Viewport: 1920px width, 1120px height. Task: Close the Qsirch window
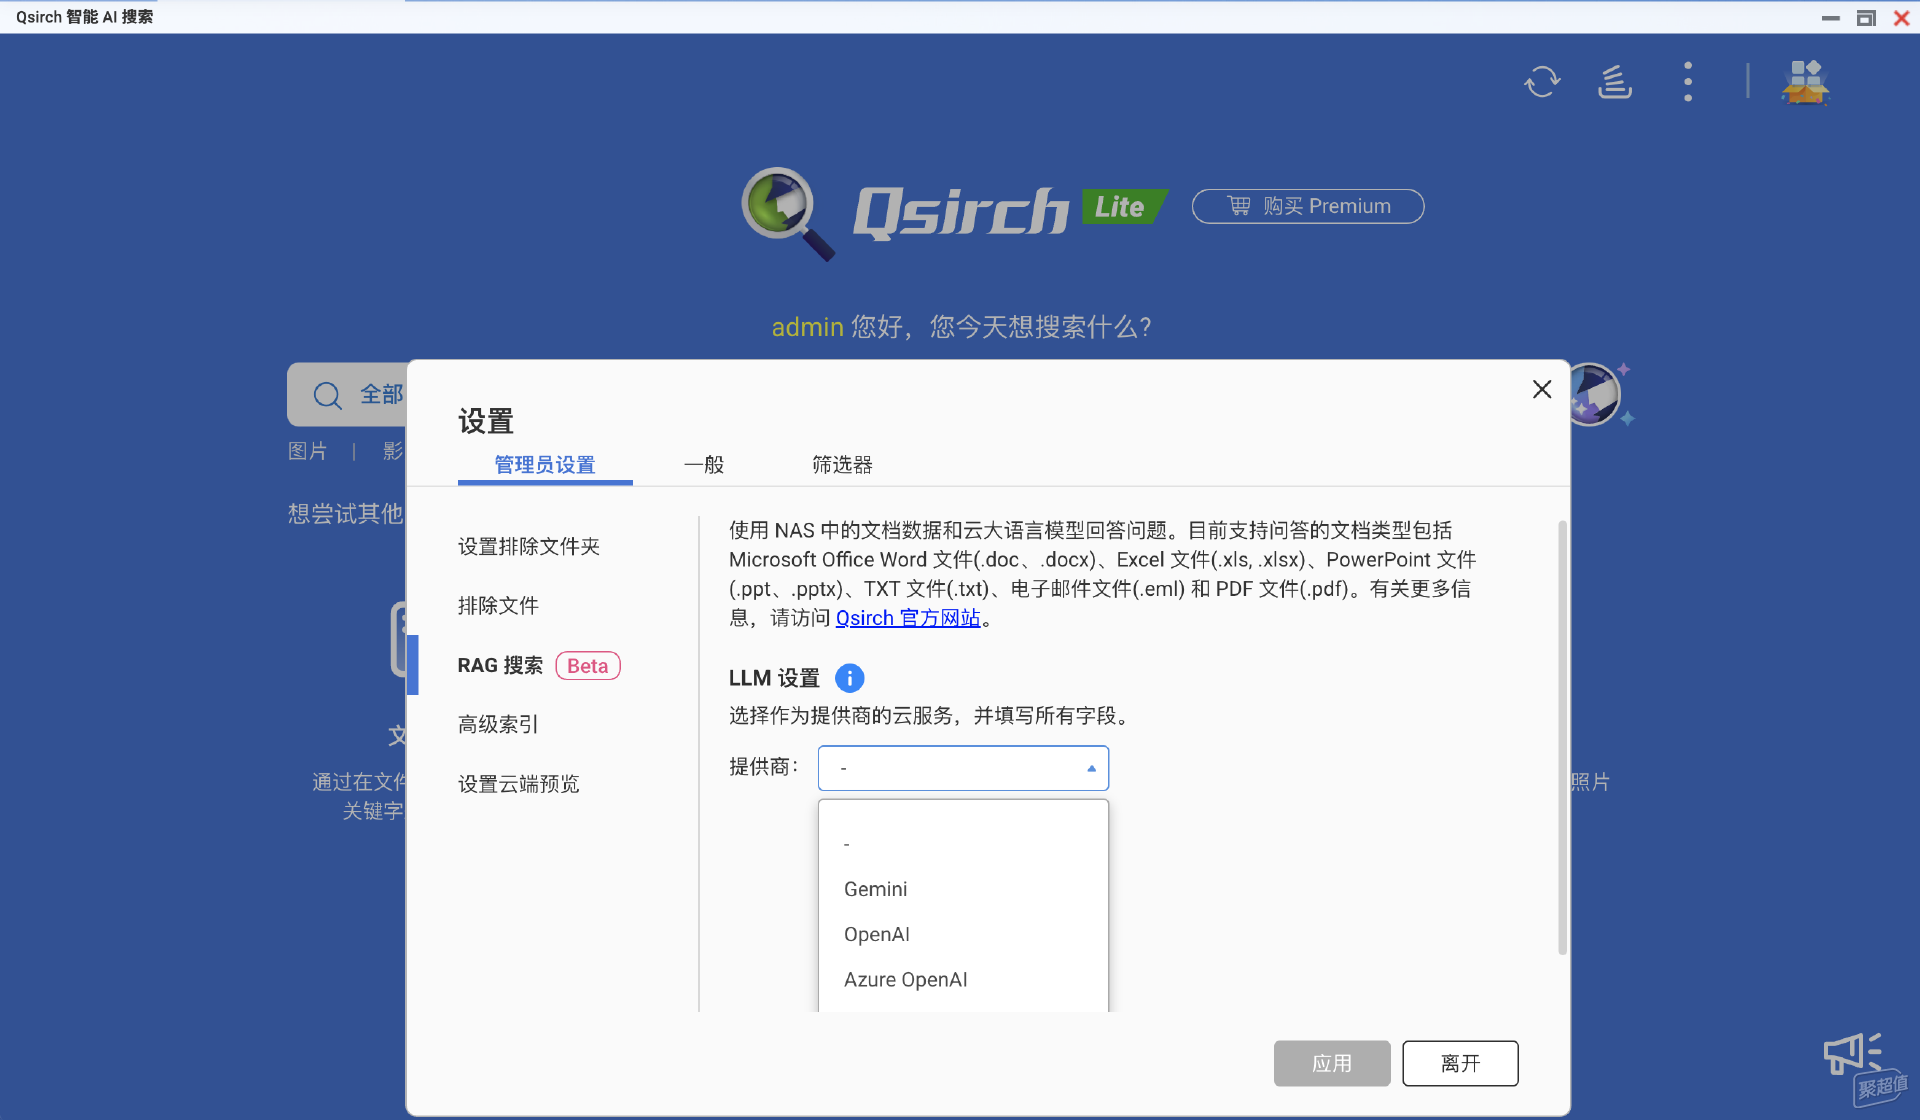click(1902, 17)
